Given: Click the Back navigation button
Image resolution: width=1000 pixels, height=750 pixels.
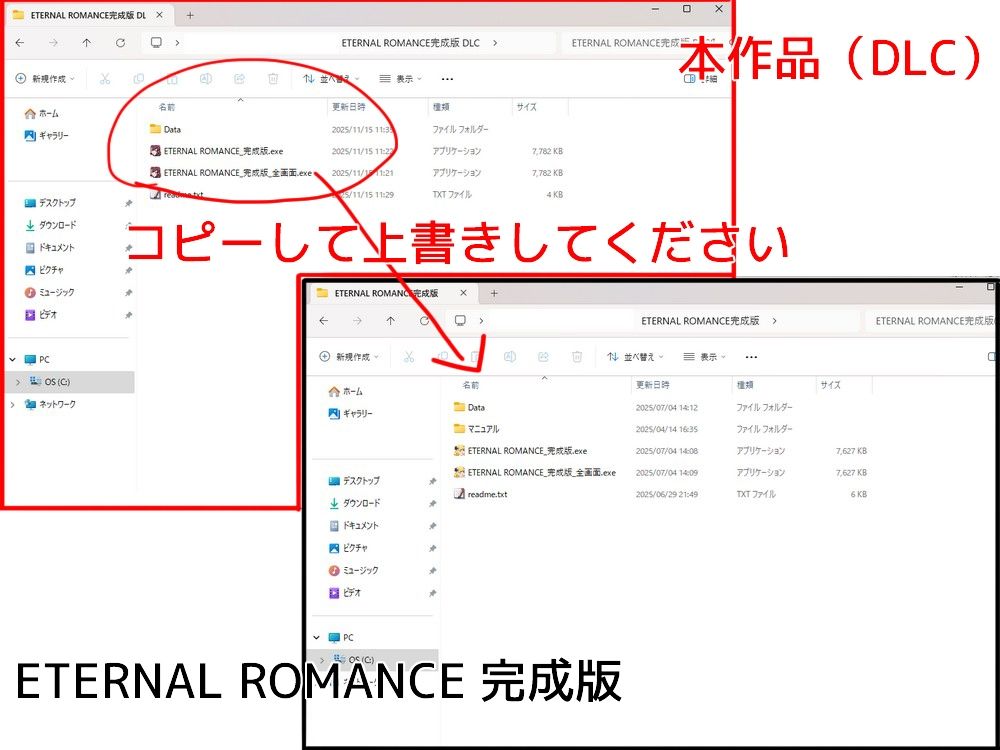Looking at the screenshot, I should pyautogui.click(x=20, y=43).
